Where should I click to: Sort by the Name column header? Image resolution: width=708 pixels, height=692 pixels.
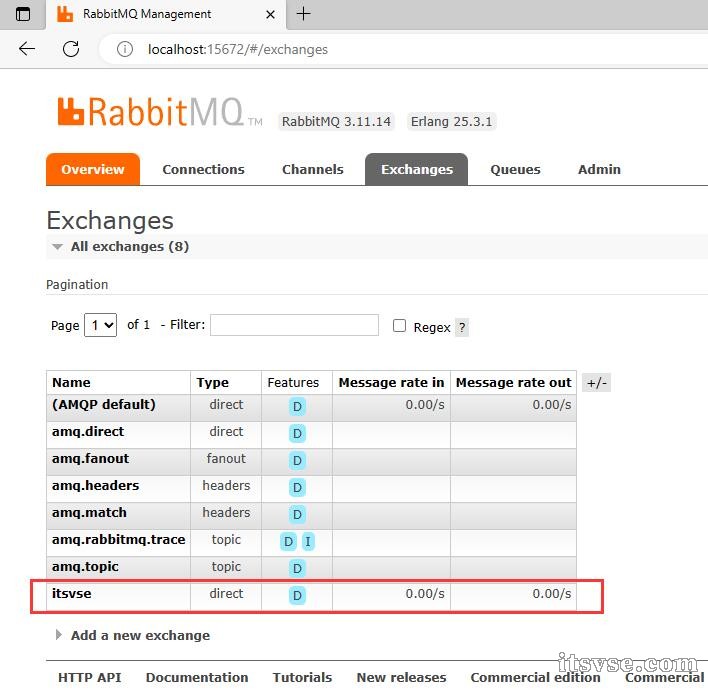tap(71, 383)
